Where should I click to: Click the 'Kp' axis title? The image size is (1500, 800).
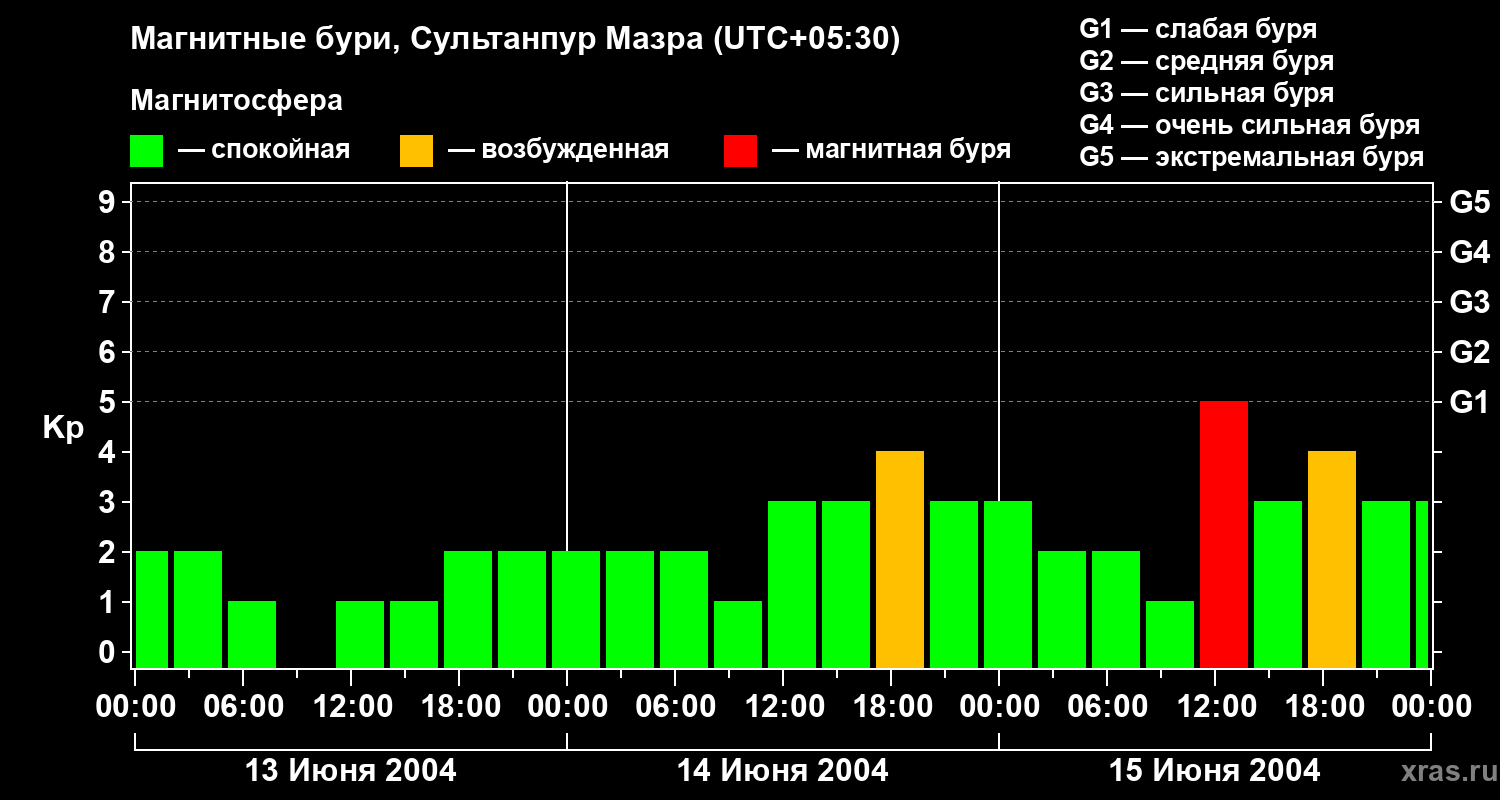pos(64,428)
